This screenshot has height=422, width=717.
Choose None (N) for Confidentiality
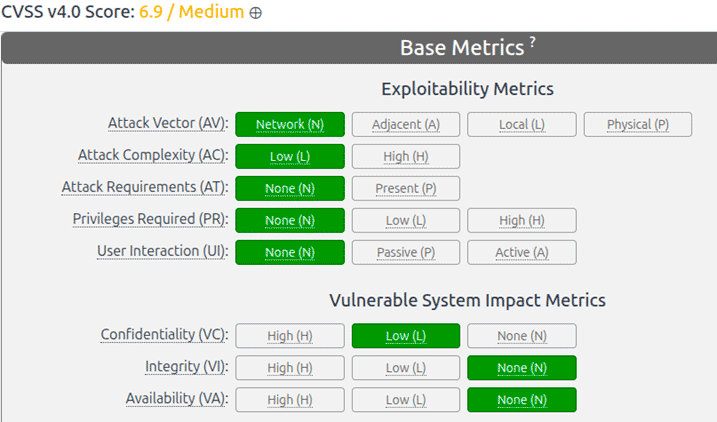pos(522,336)
